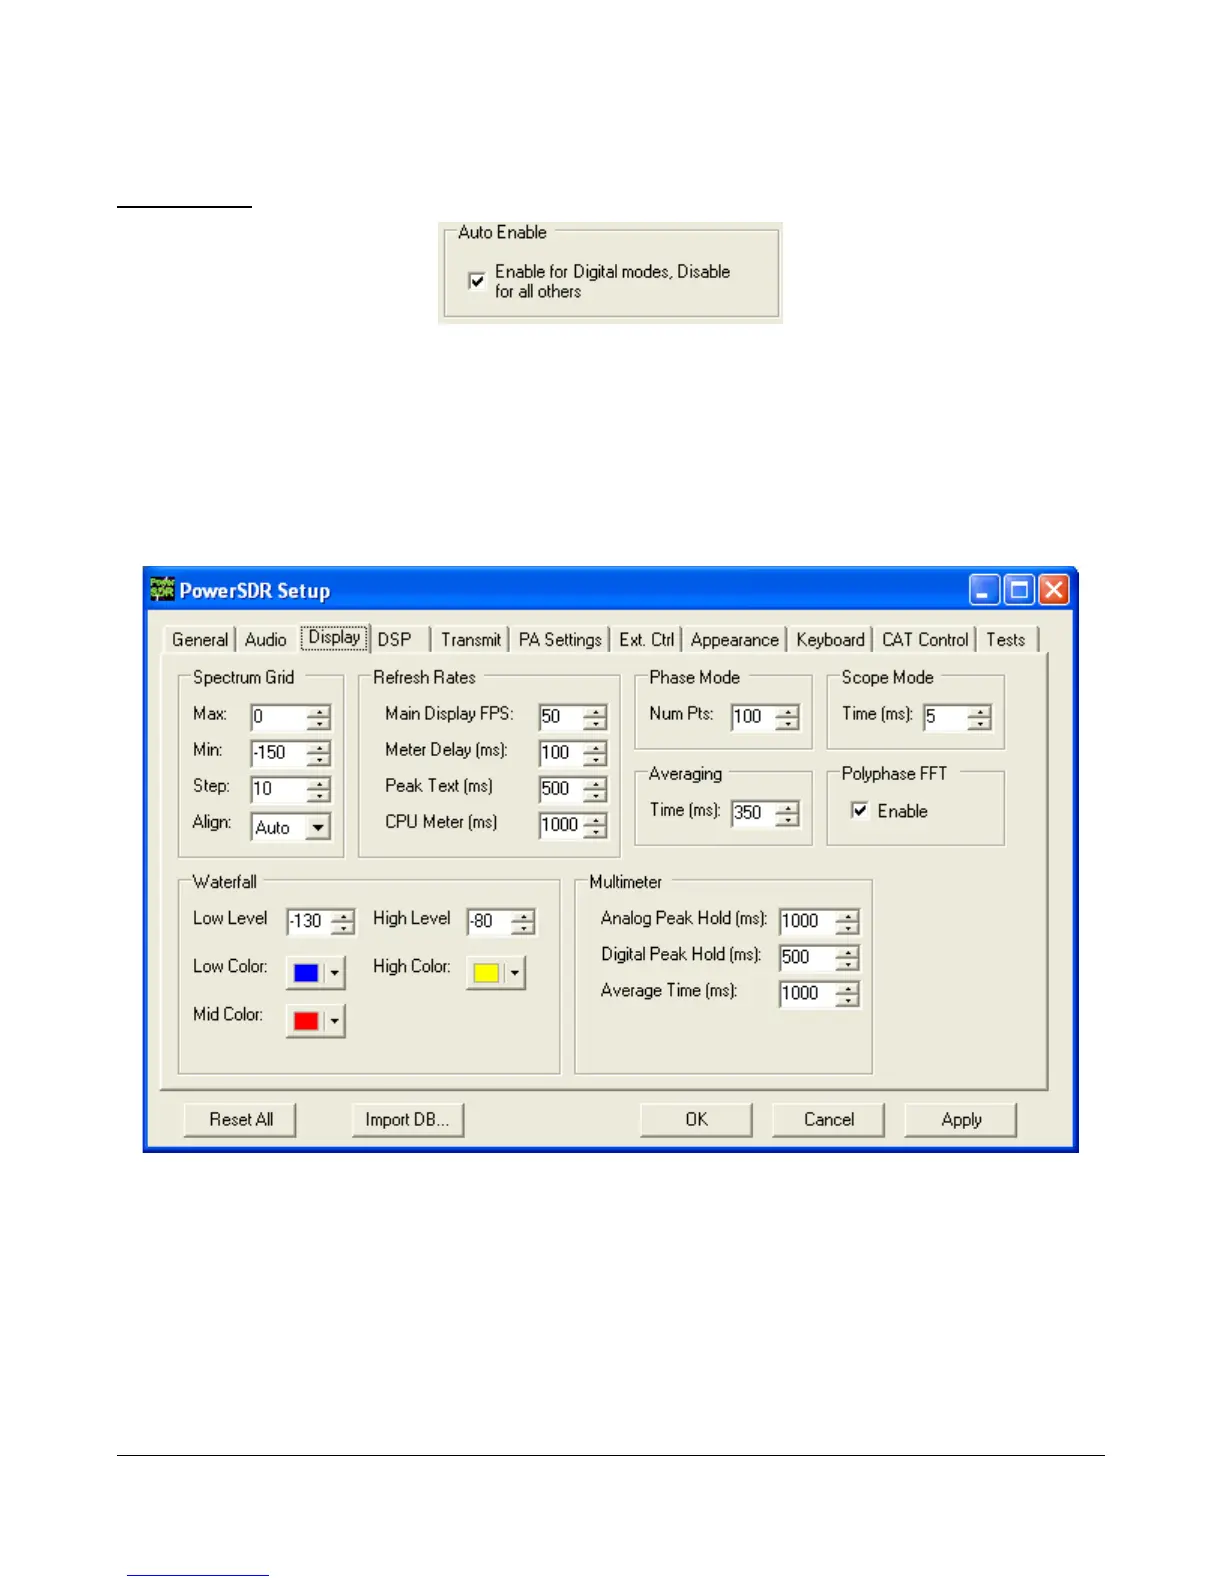The height and width of the screenshot is (1584, 1224).
Task: Click the Digital Peak Hold spinner arrows
Action: tap(847, 957)
